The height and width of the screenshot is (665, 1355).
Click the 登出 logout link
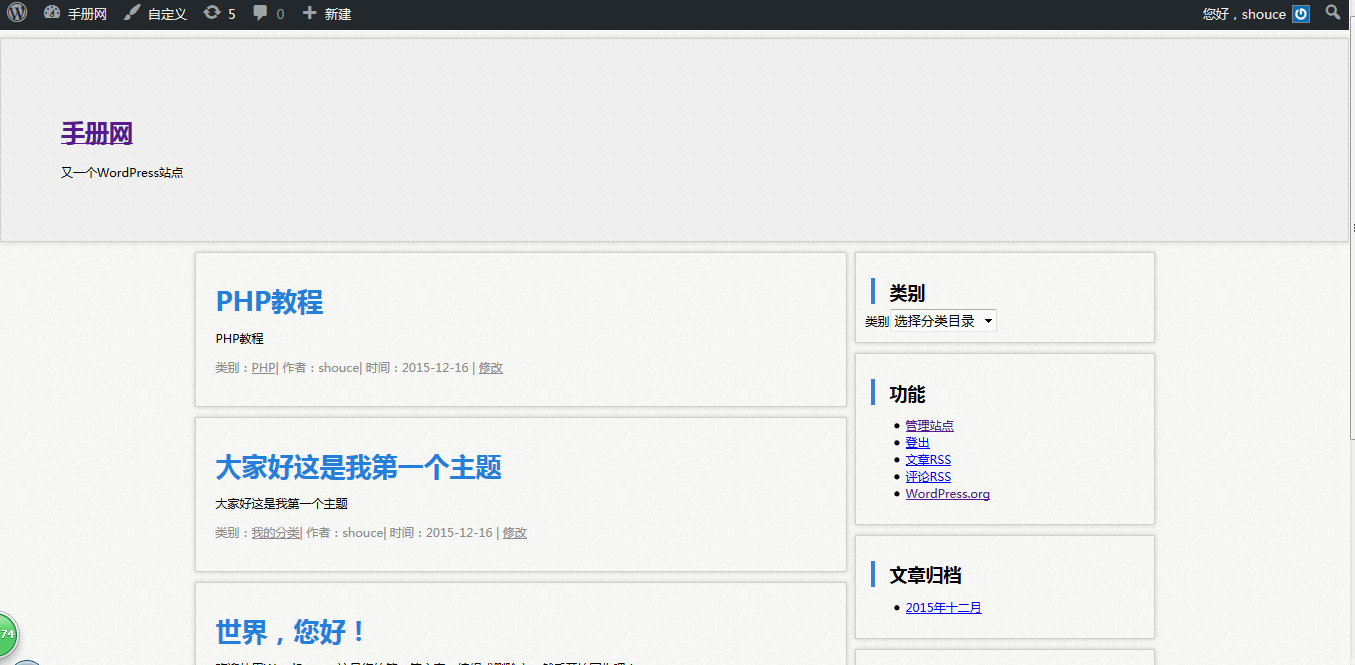[917, 443]
